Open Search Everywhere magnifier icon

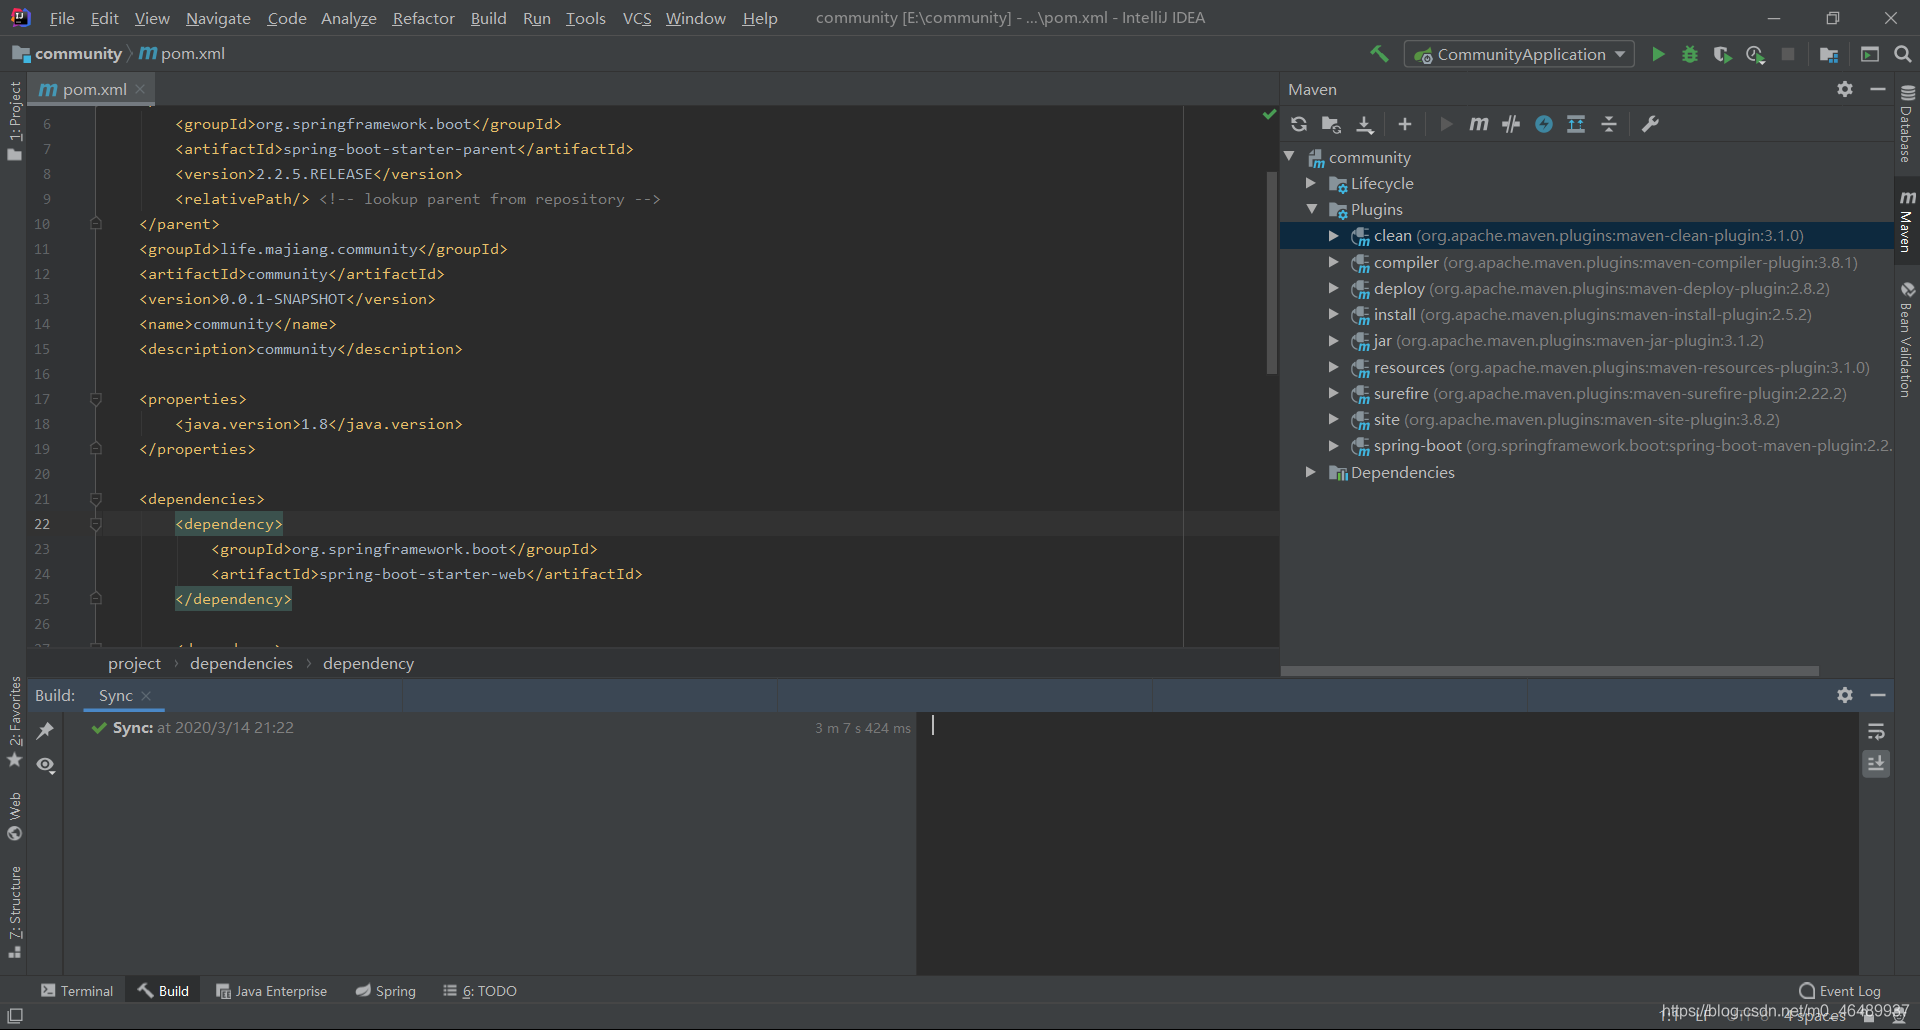coord(1903,54)
